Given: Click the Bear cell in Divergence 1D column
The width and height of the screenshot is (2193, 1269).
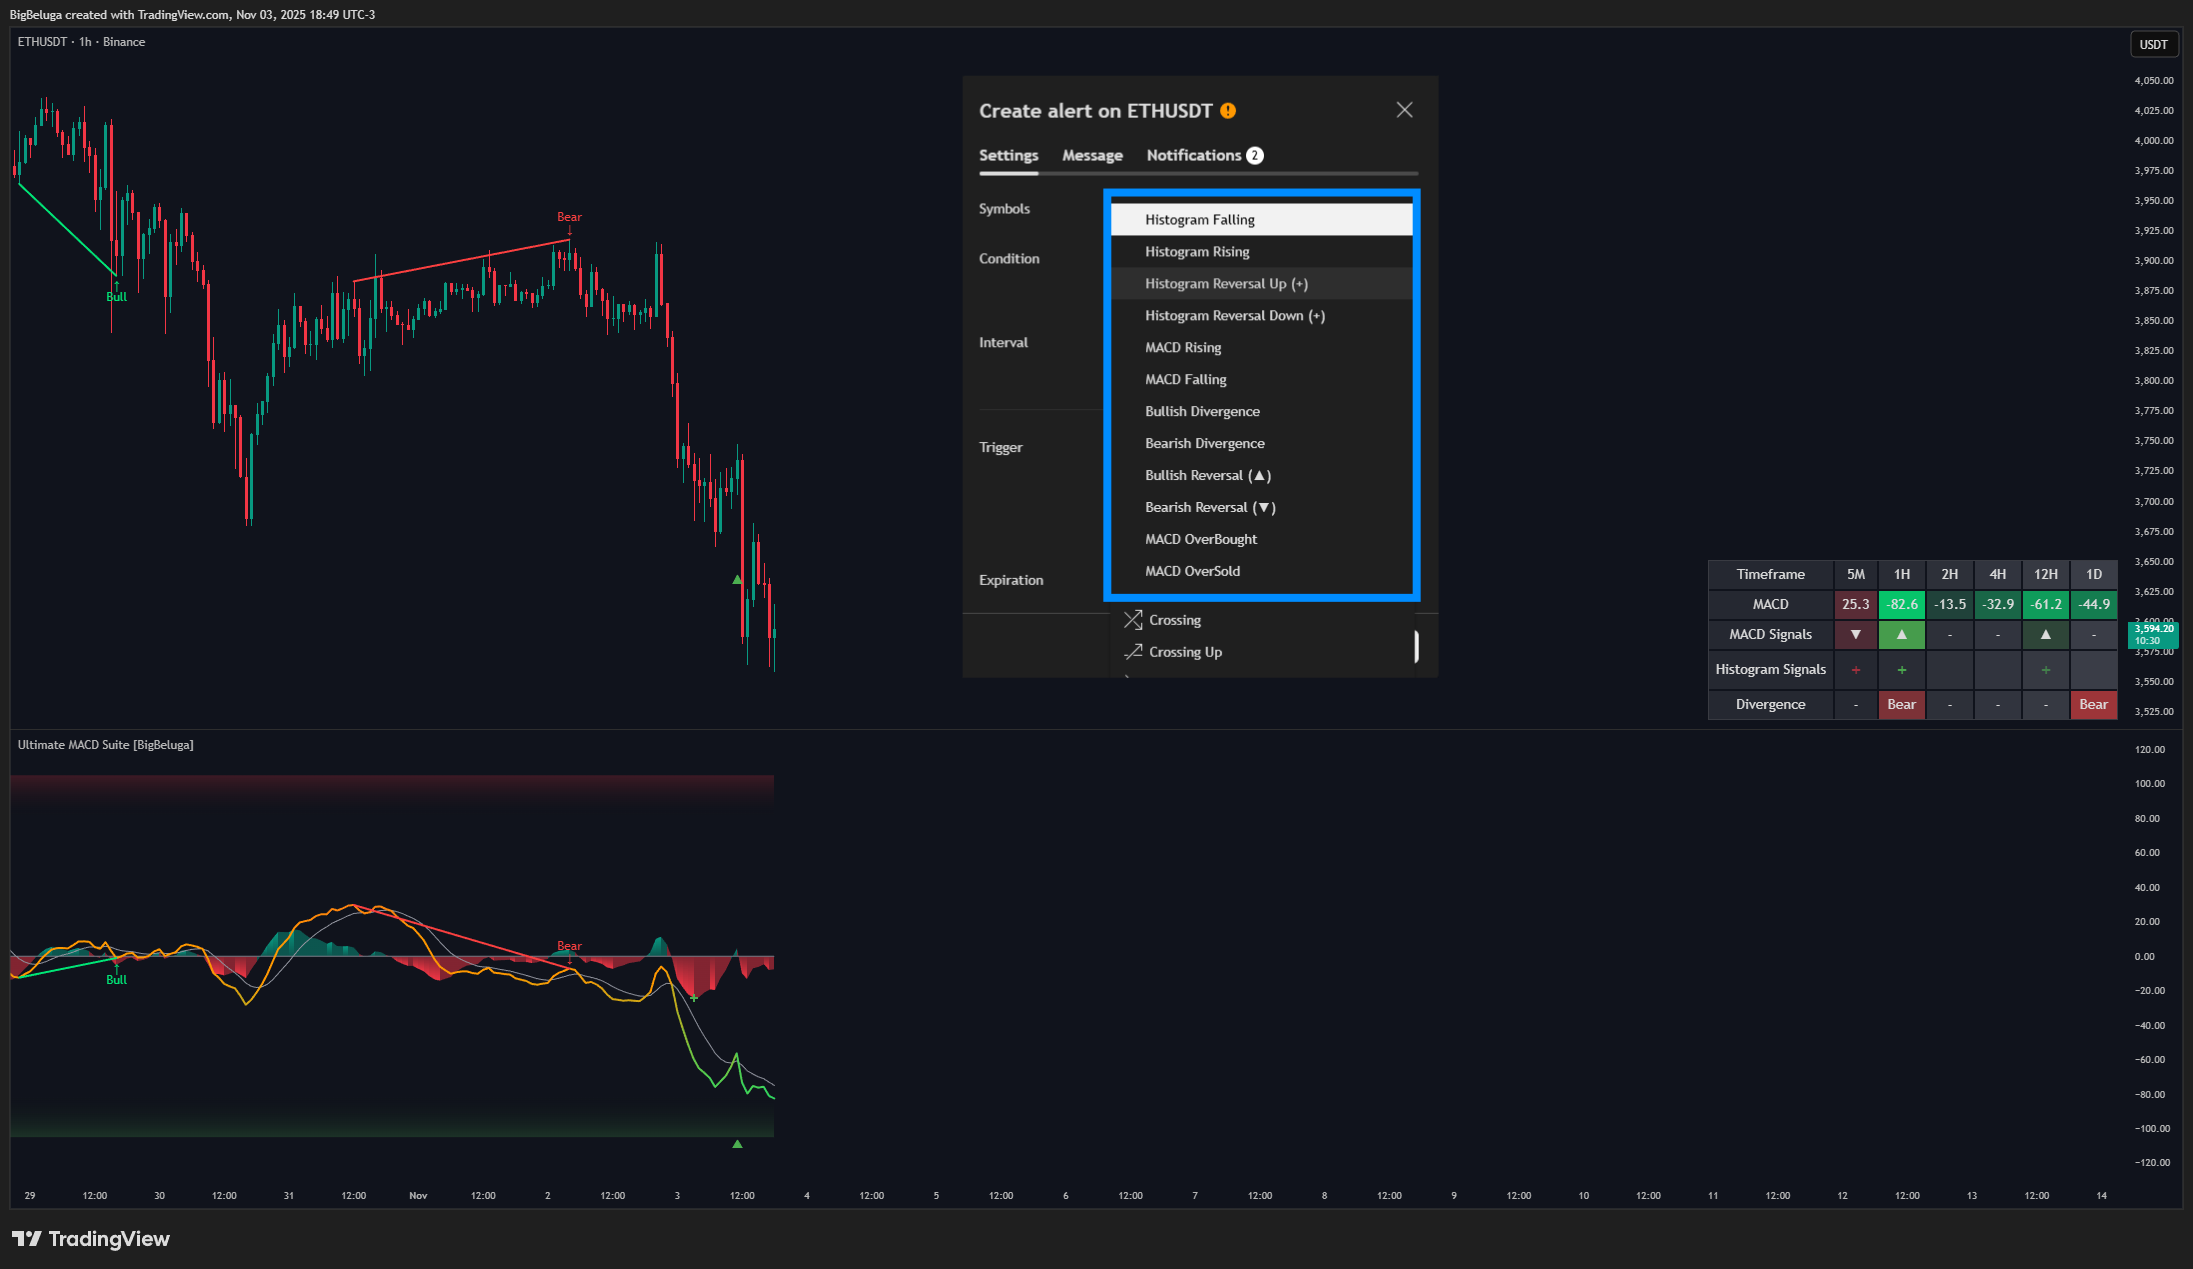Looking at the screenshot, I should click(x=2094, y=705).
